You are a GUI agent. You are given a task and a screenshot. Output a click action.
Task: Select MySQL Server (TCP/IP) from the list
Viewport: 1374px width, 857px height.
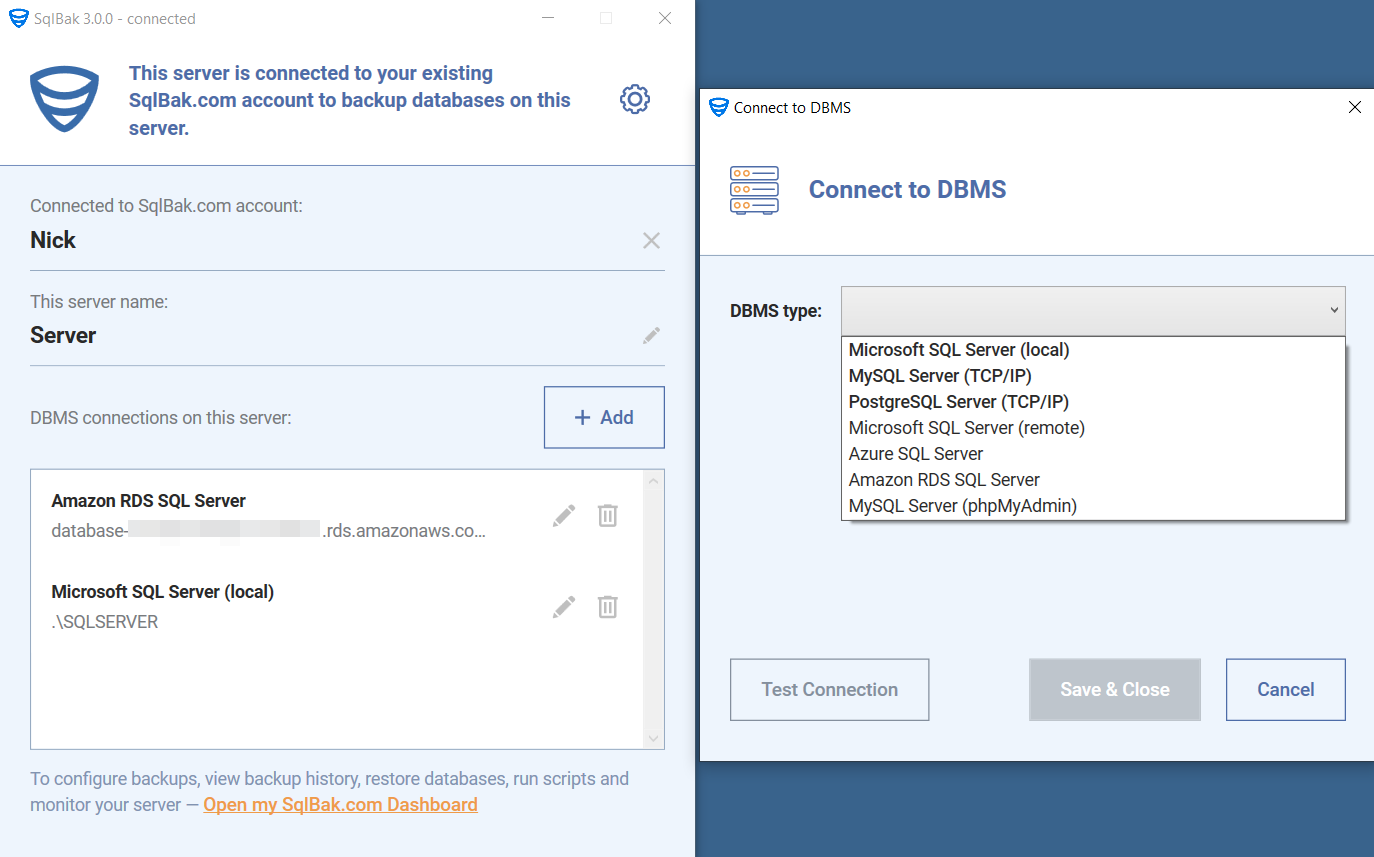coord(940,375)
